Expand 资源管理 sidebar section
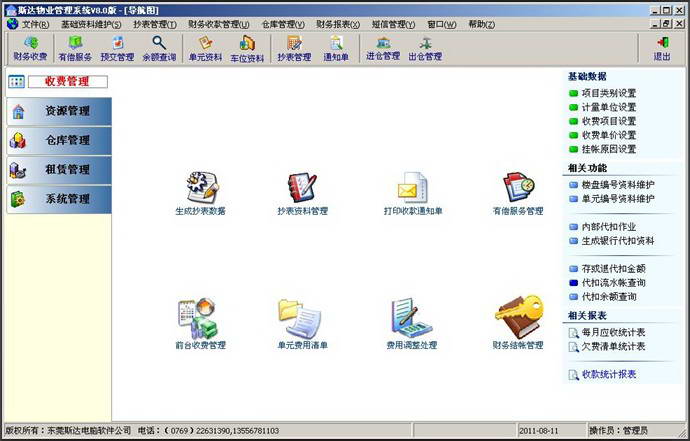This screenshot has height=441, width=690. tap(59, 111)
